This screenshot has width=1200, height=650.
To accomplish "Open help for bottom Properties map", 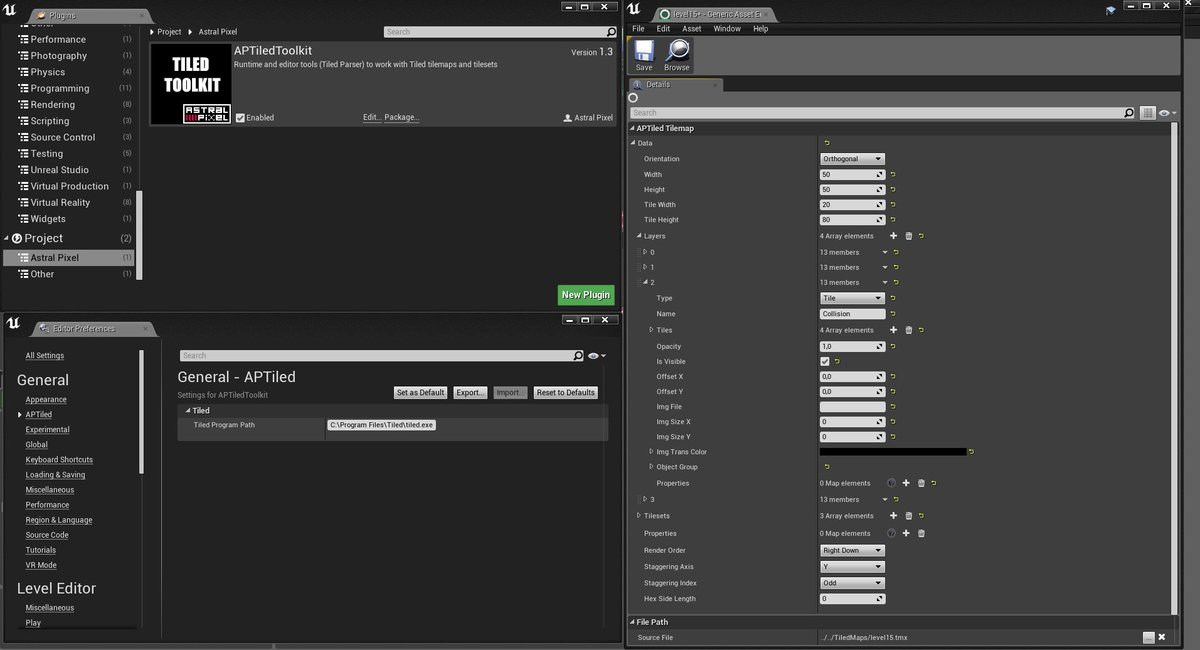I will (891, 533).
